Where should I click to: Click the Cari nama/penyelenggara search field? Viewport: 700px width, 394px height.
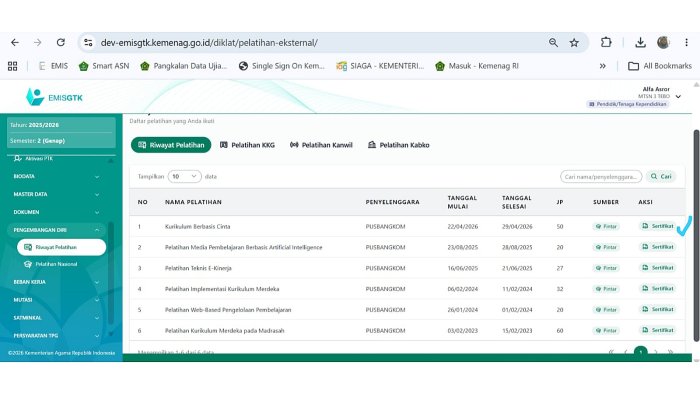pos(601,177)
